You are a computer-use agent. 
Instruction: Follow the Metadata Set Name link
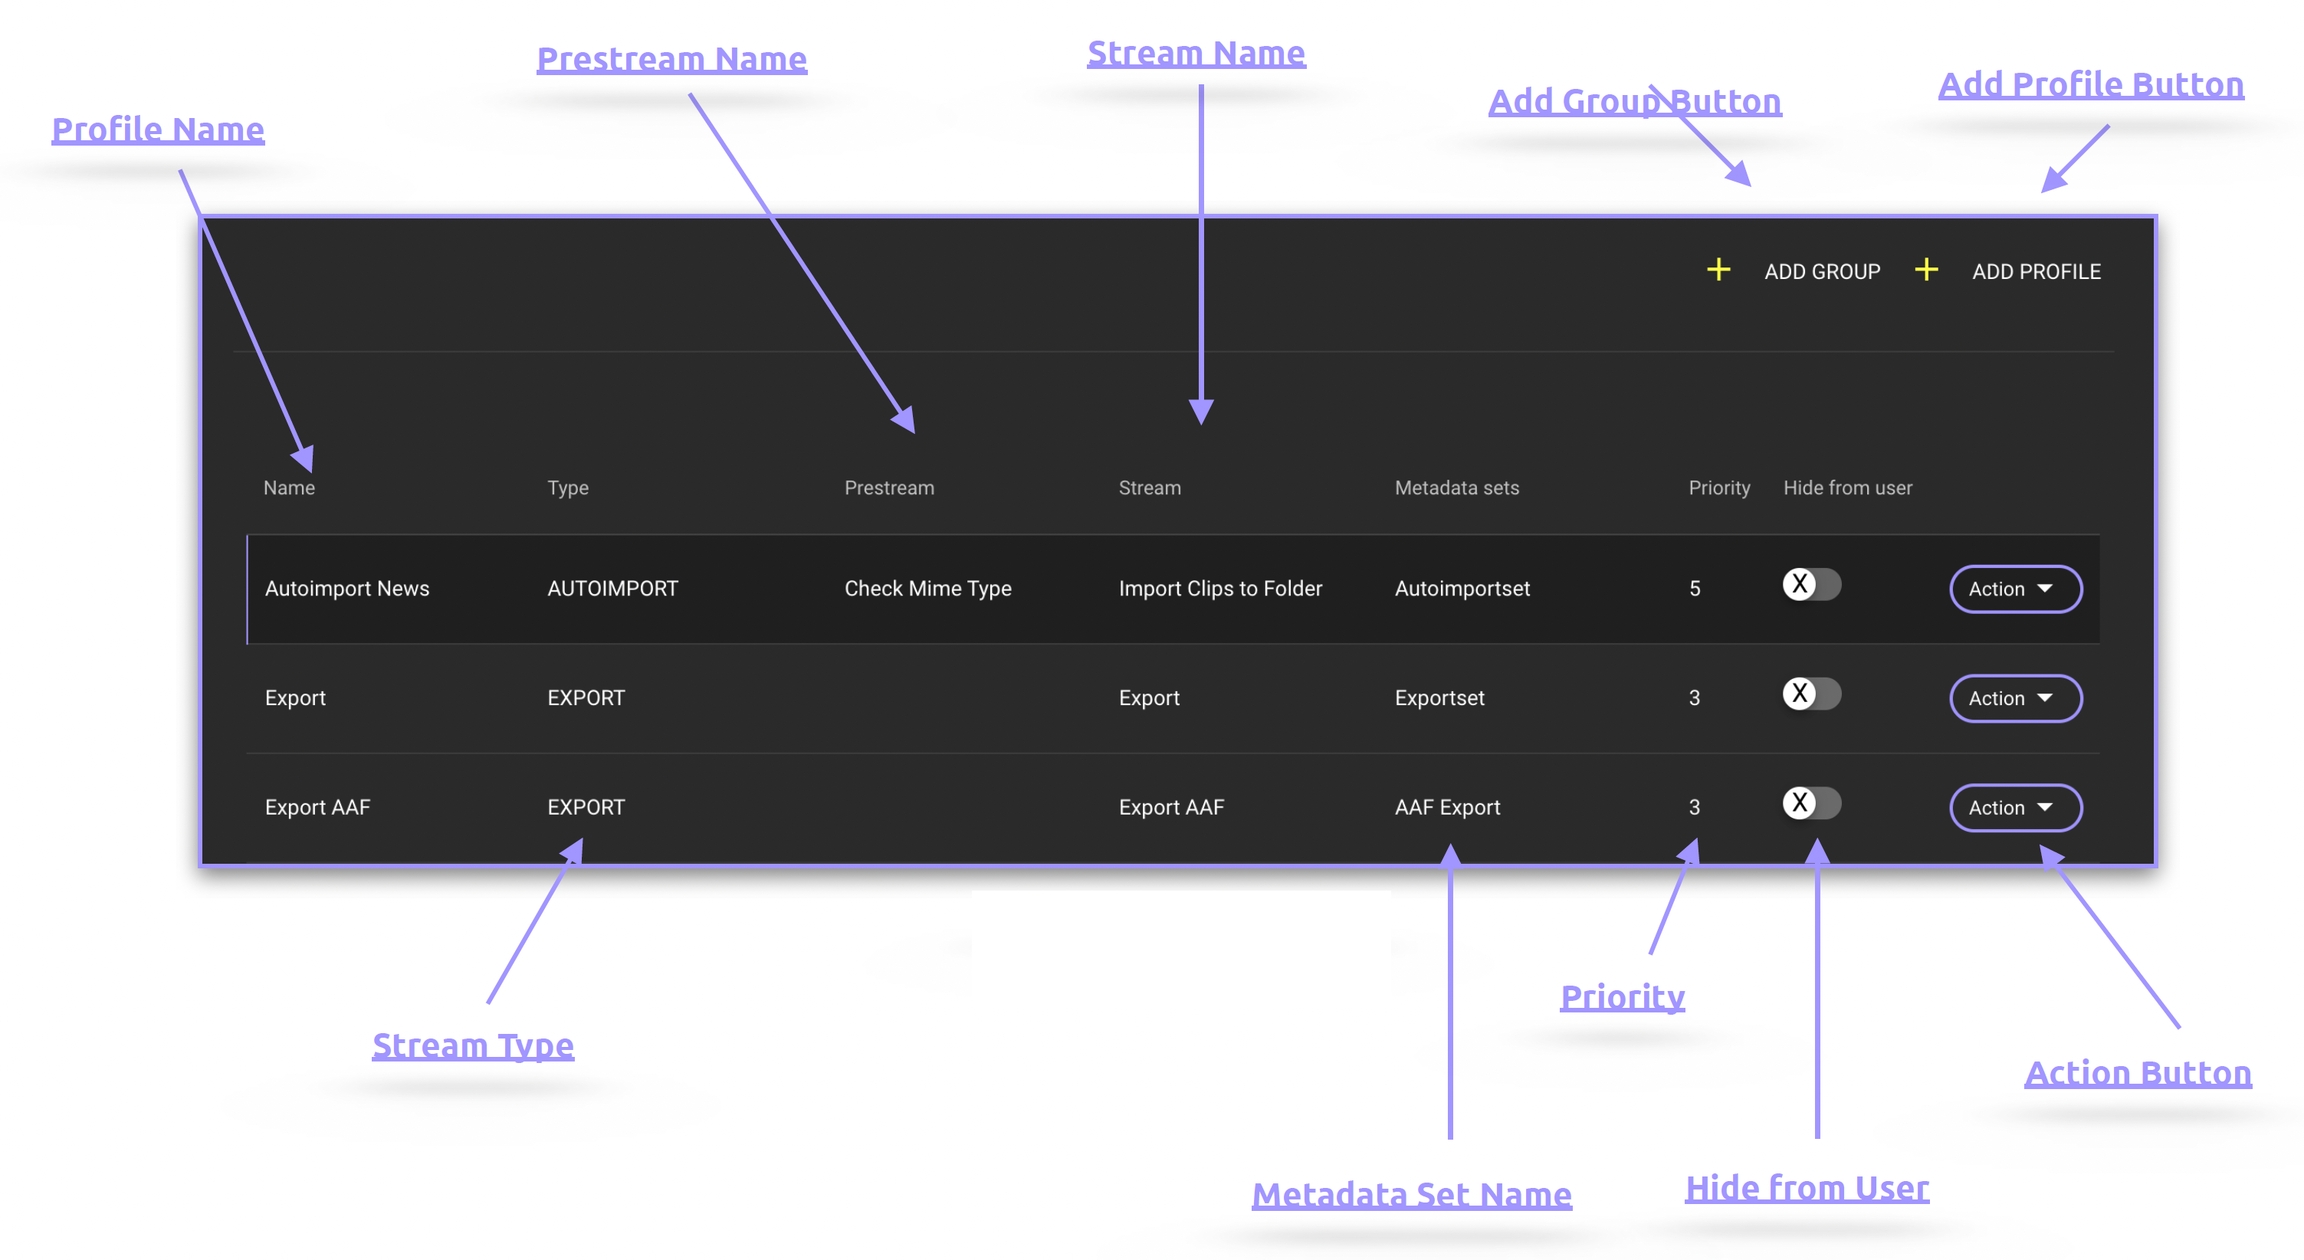1411,1195
